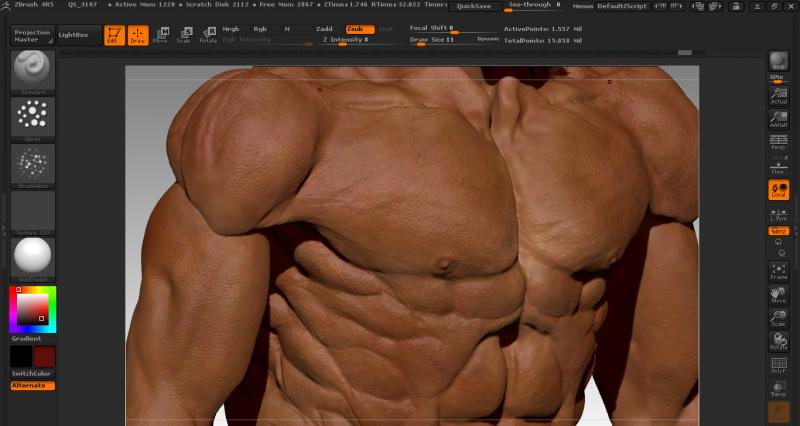Click the Scale view icon in right shelf
This screenshot has width=800, height=426.
point(779,318)
